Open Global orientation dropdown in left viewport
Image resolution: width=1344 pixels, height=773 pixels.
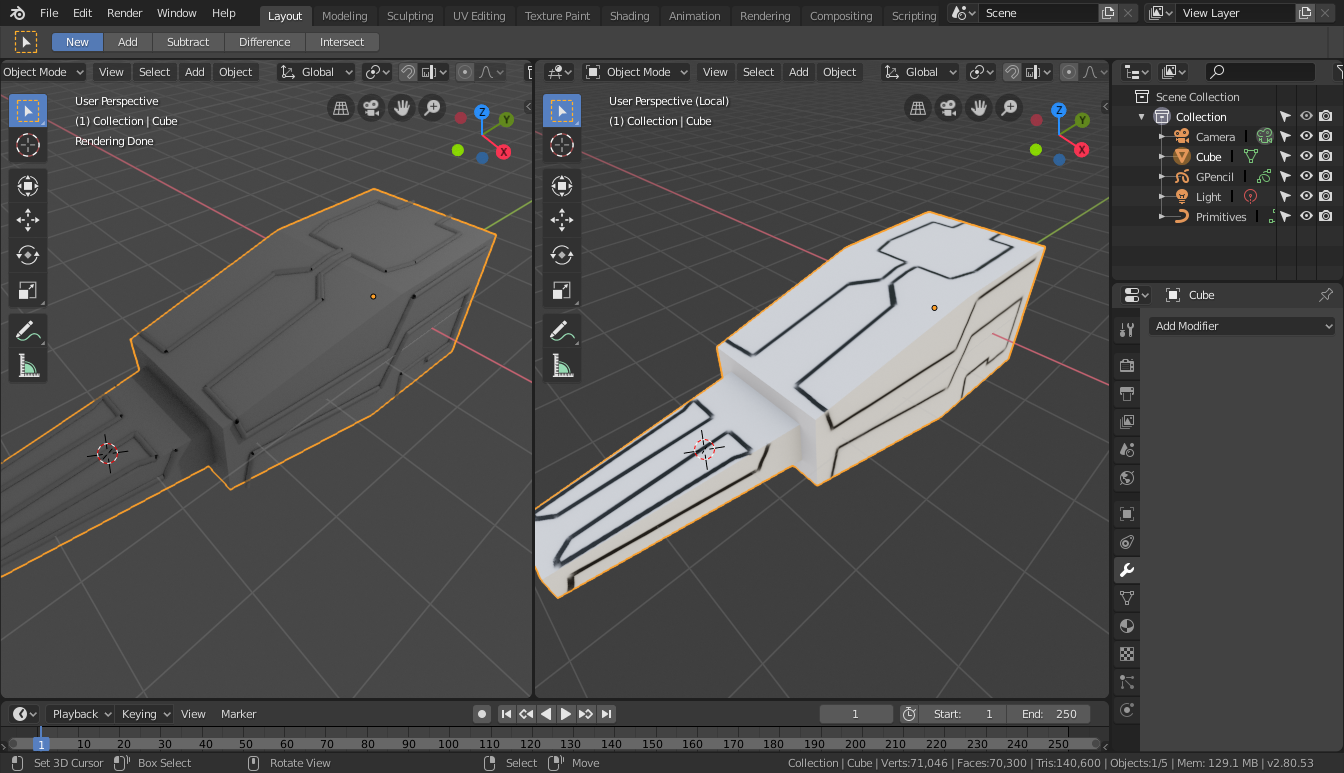point(317,72)
